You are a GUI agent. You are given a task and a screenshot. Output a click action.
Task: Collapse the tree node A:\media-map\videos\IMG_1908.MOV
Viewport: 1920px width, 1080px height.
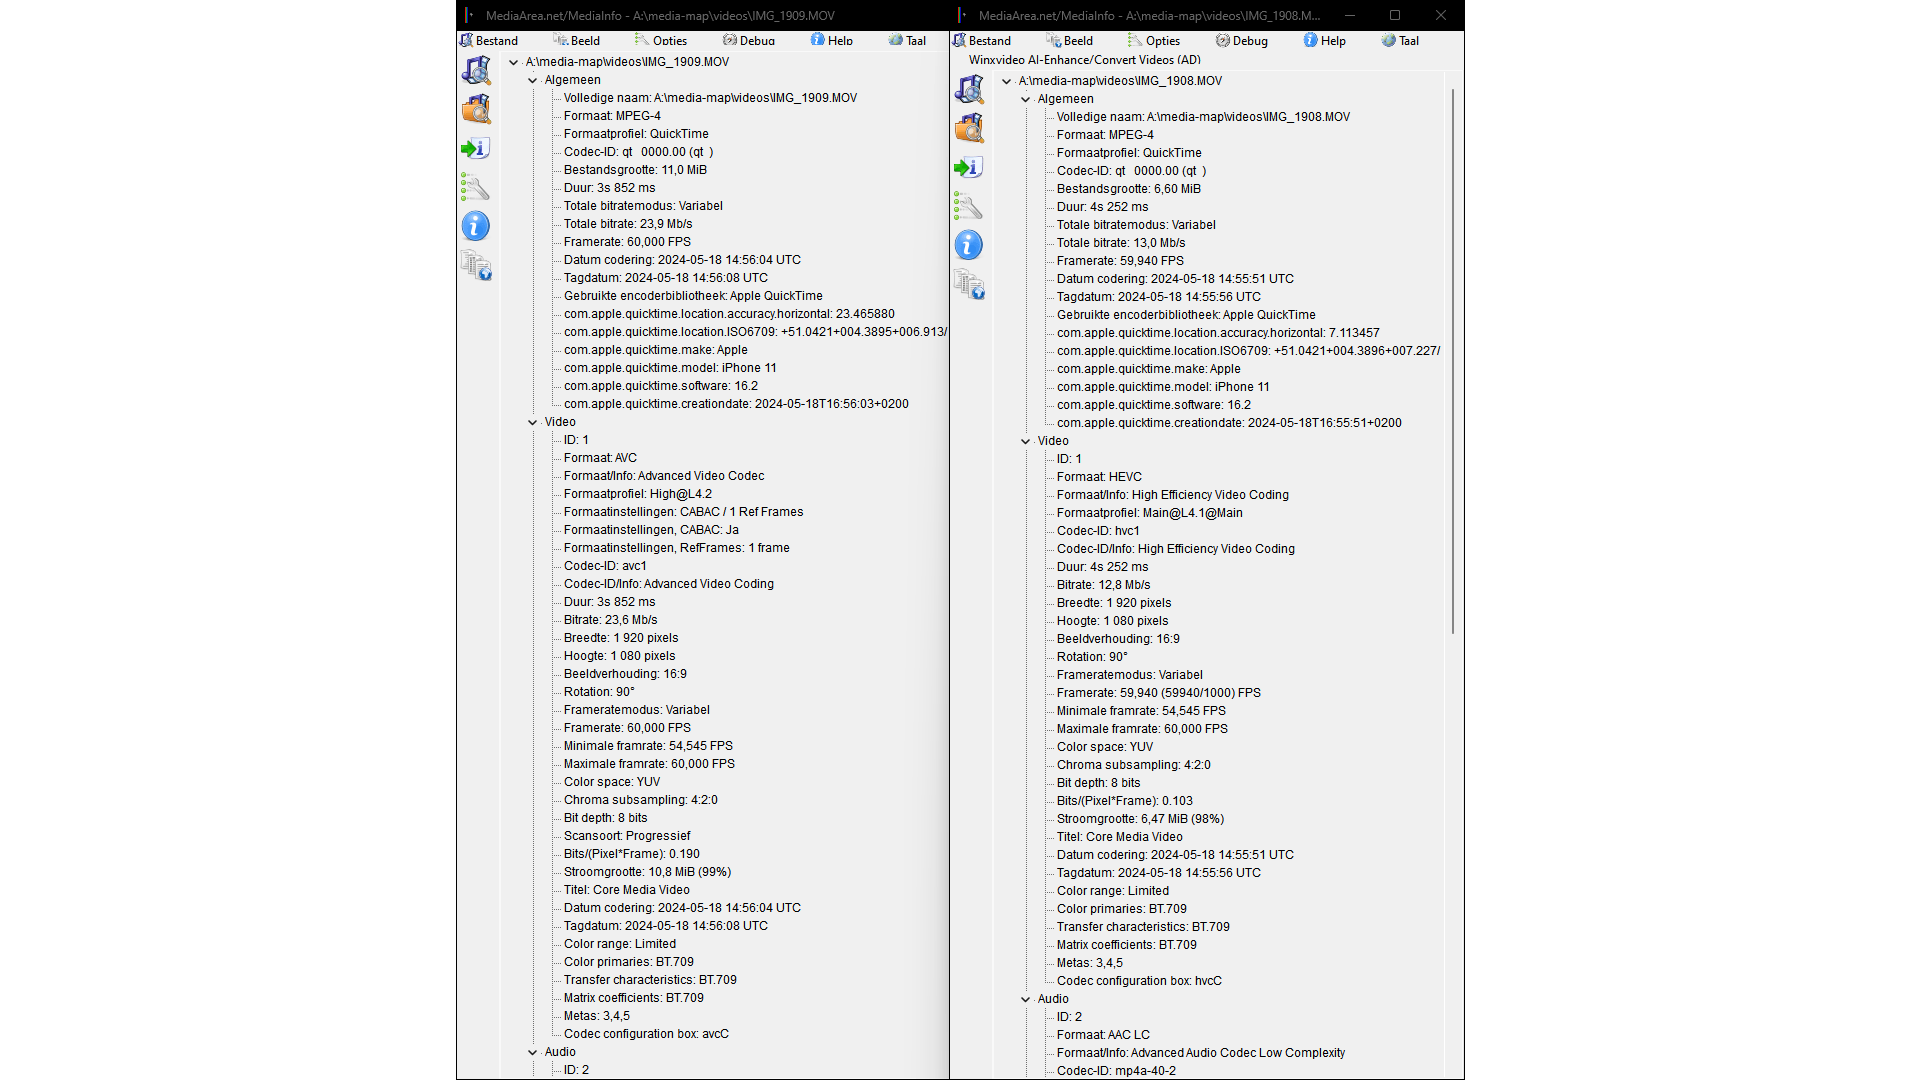click(1007, 81)
